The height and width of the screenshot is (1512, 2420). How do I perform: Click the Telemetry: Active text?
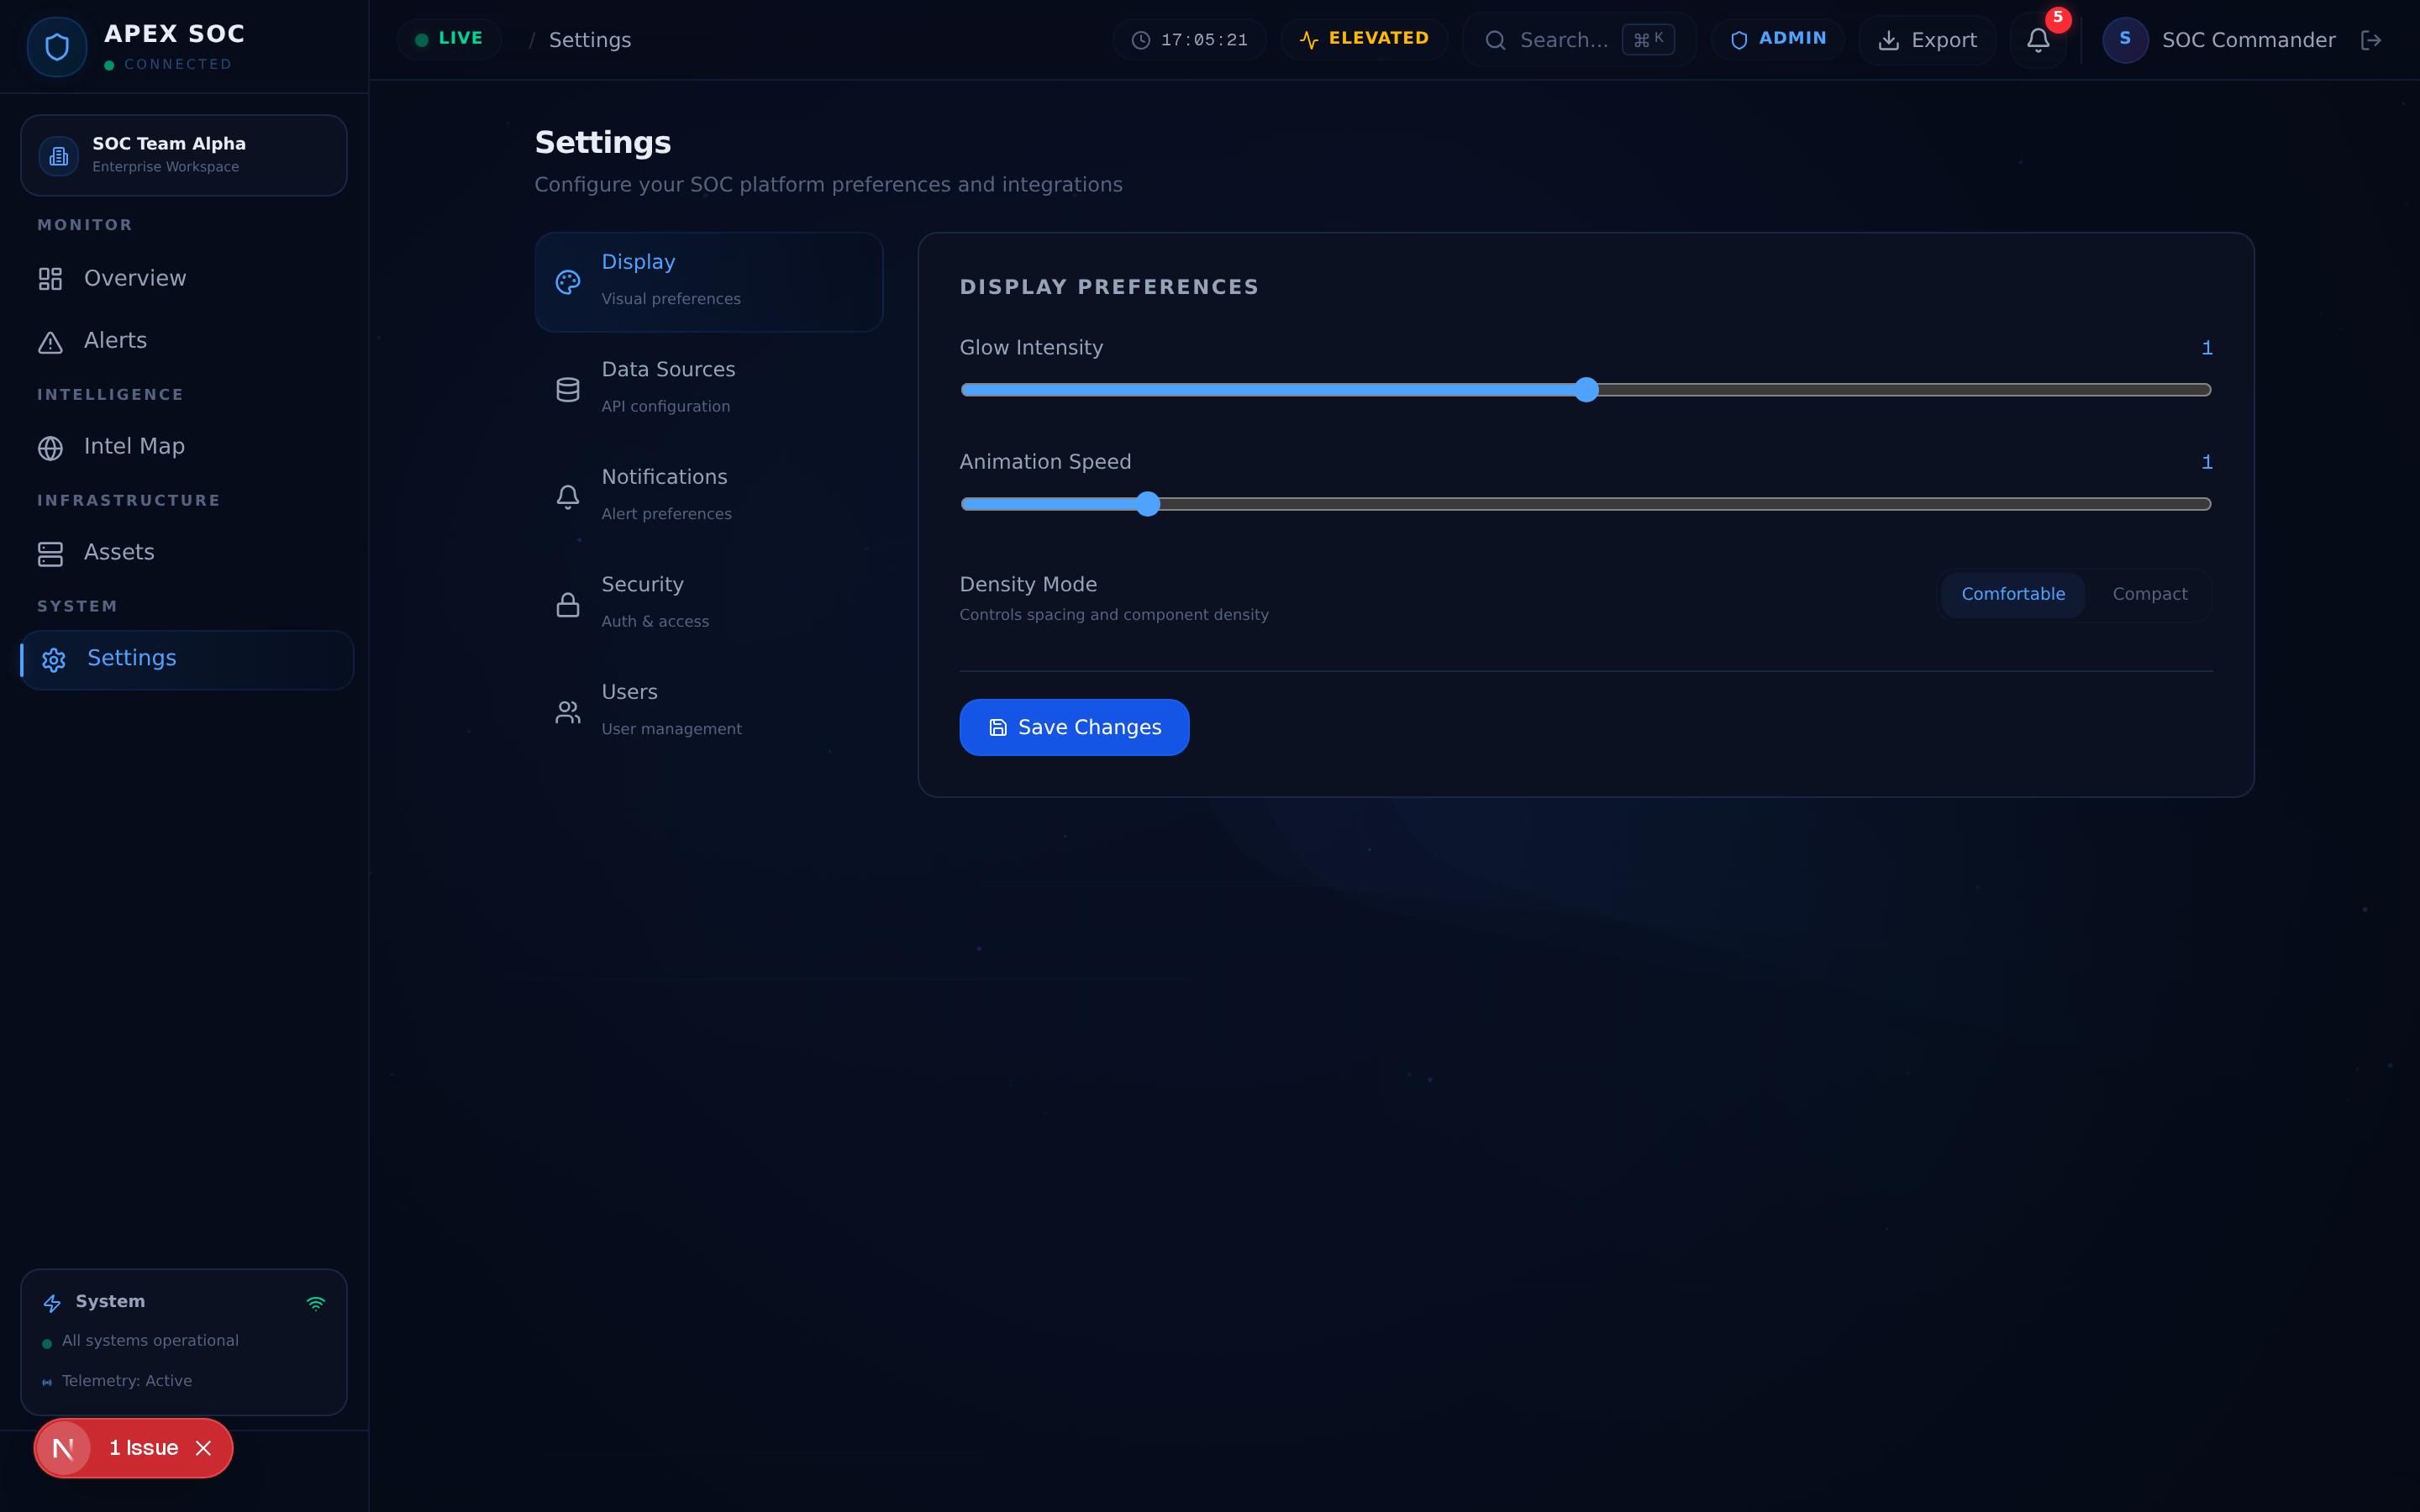127,1381
